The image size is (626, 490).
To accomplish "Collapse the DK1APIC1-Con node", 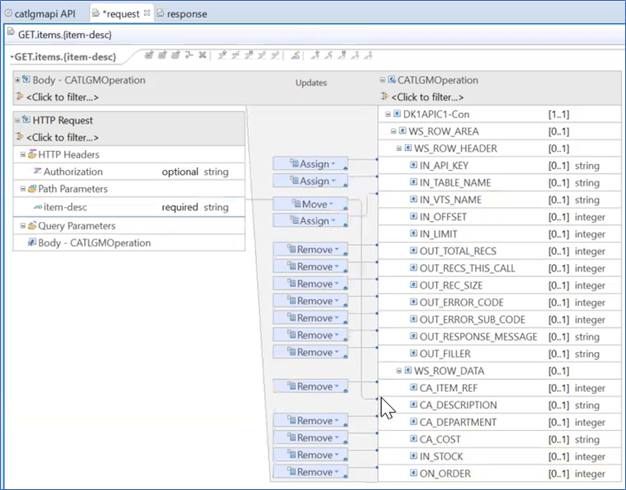I will (x=388, y=114).
